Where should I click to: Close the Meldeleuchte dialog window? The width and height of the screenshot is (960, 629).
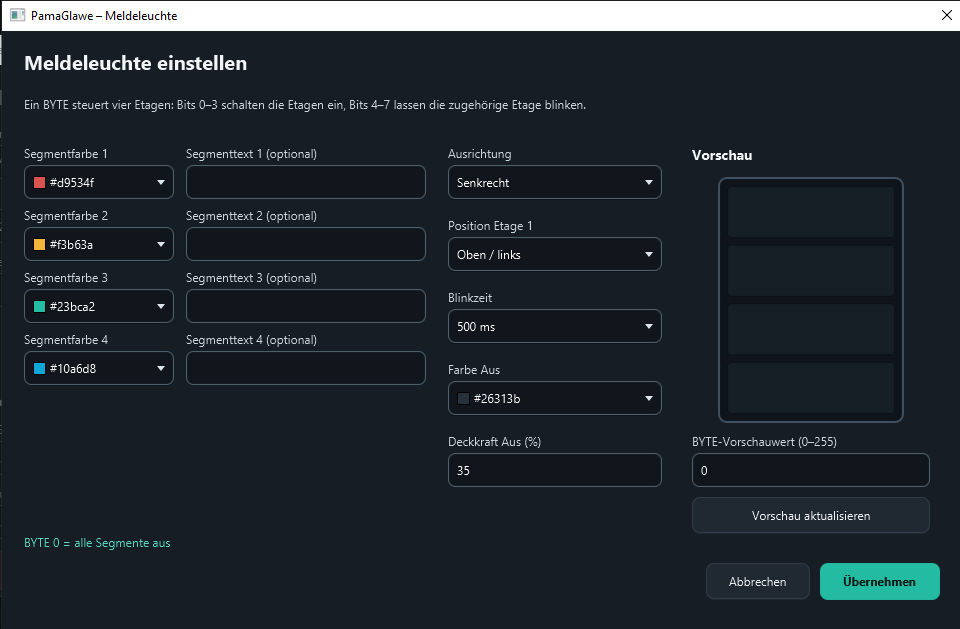tap(947, 15)
